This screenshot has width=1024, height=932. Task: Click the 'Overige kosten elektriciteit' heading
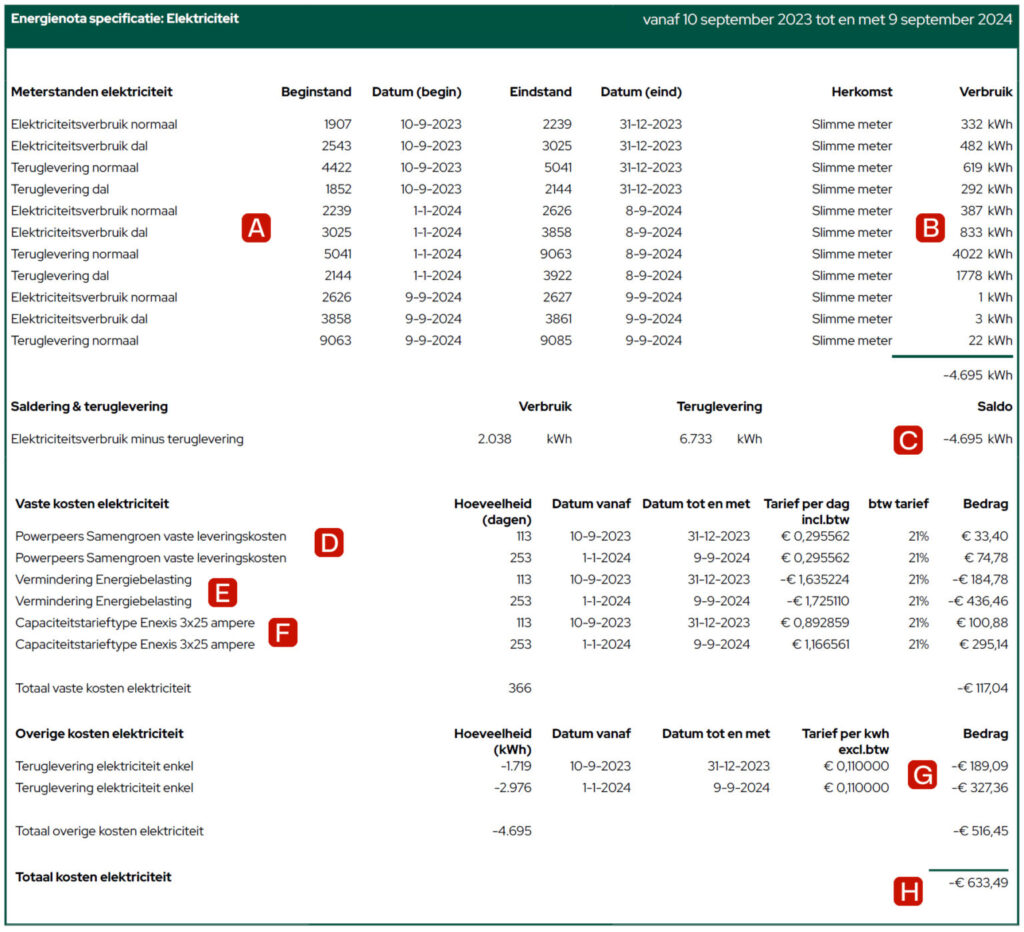coord(98,734)
